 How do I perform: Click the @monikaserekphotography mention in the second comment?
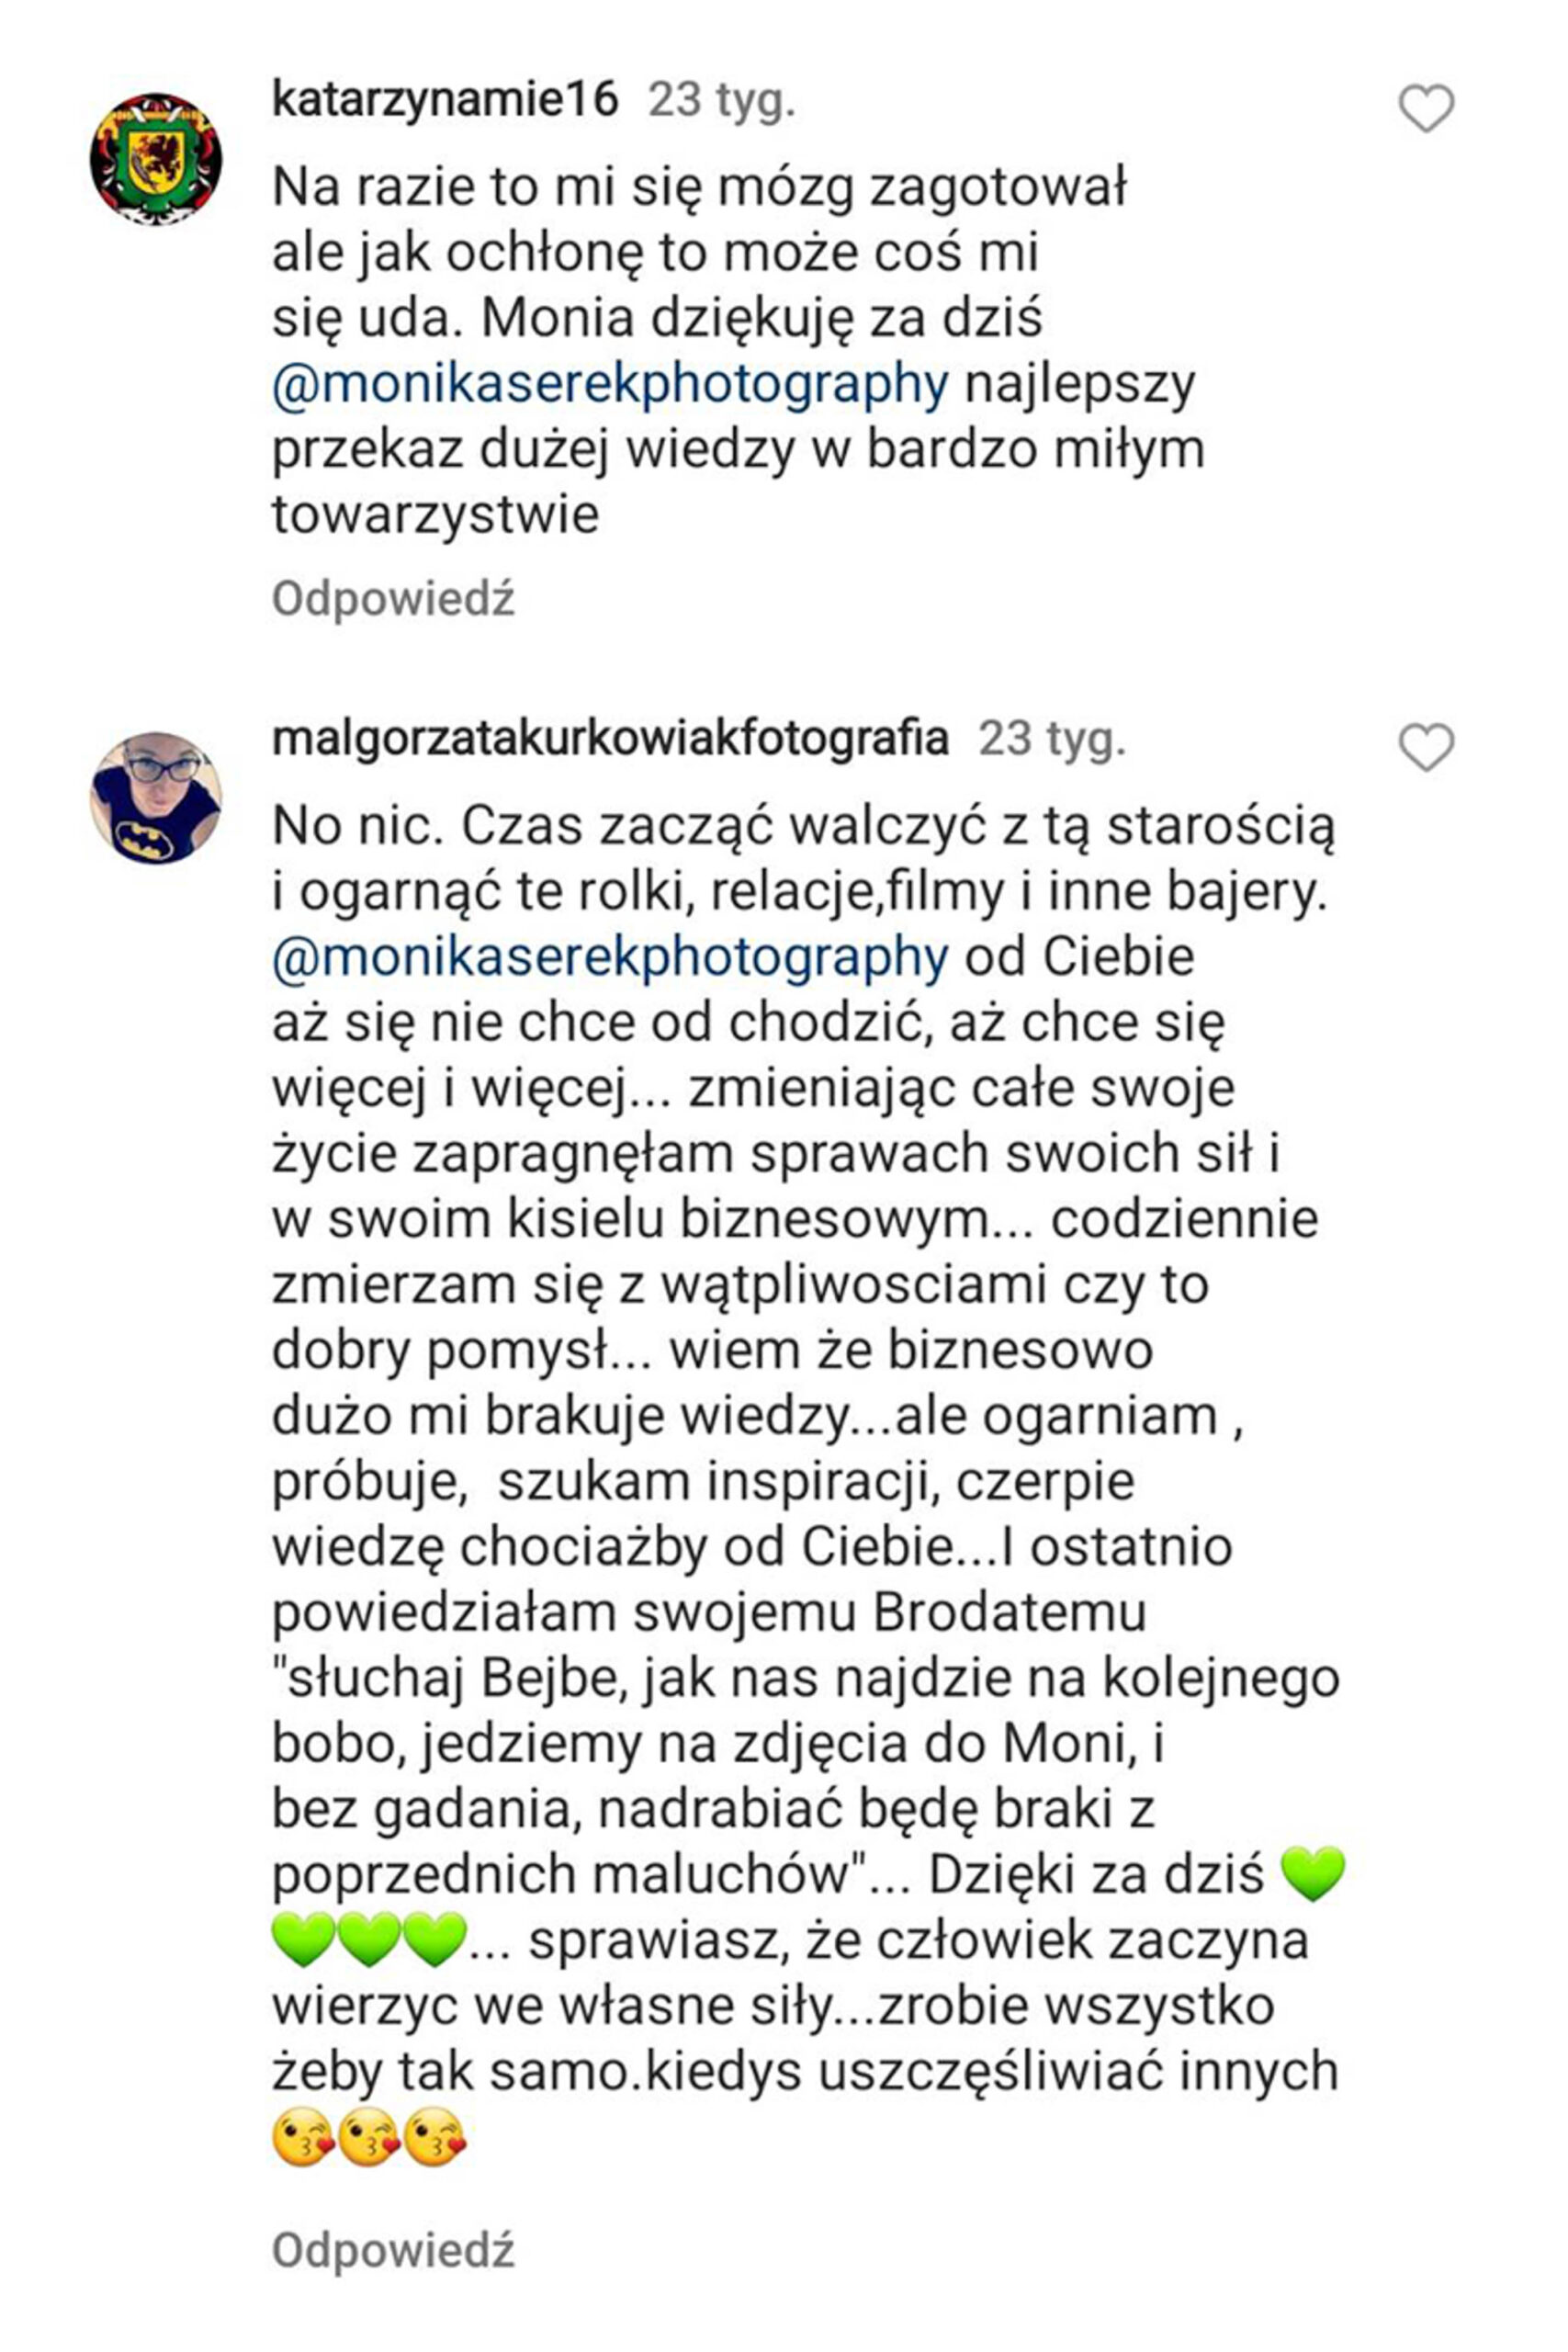tap(610, 957)
